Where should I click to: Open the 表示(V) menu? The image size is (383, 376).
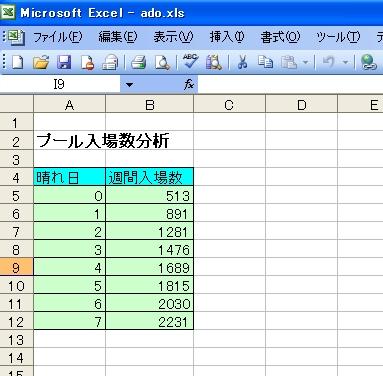coord(173,37)
